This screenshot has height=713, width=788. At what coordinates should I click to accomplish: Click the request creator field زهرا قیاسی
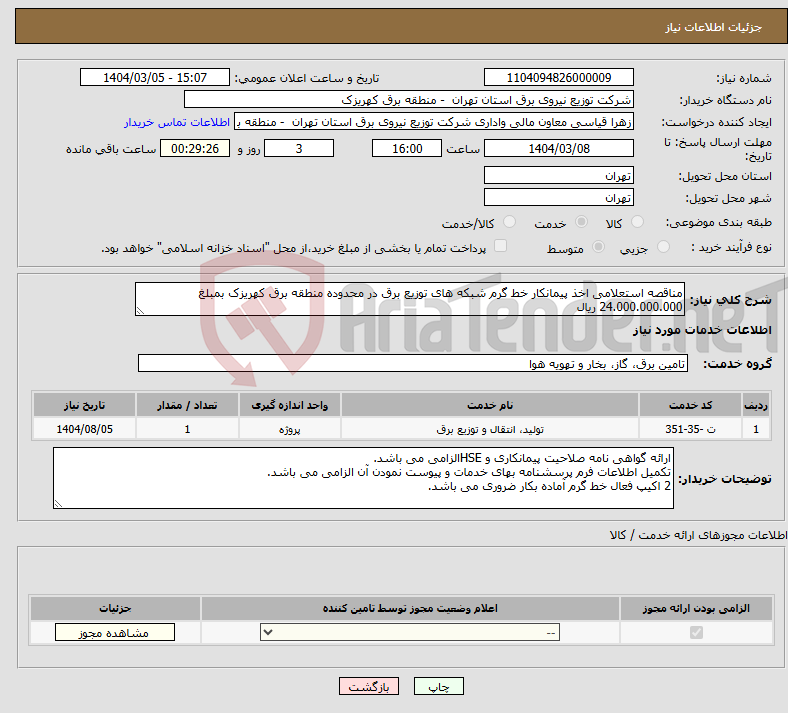(x=434, y=122)
